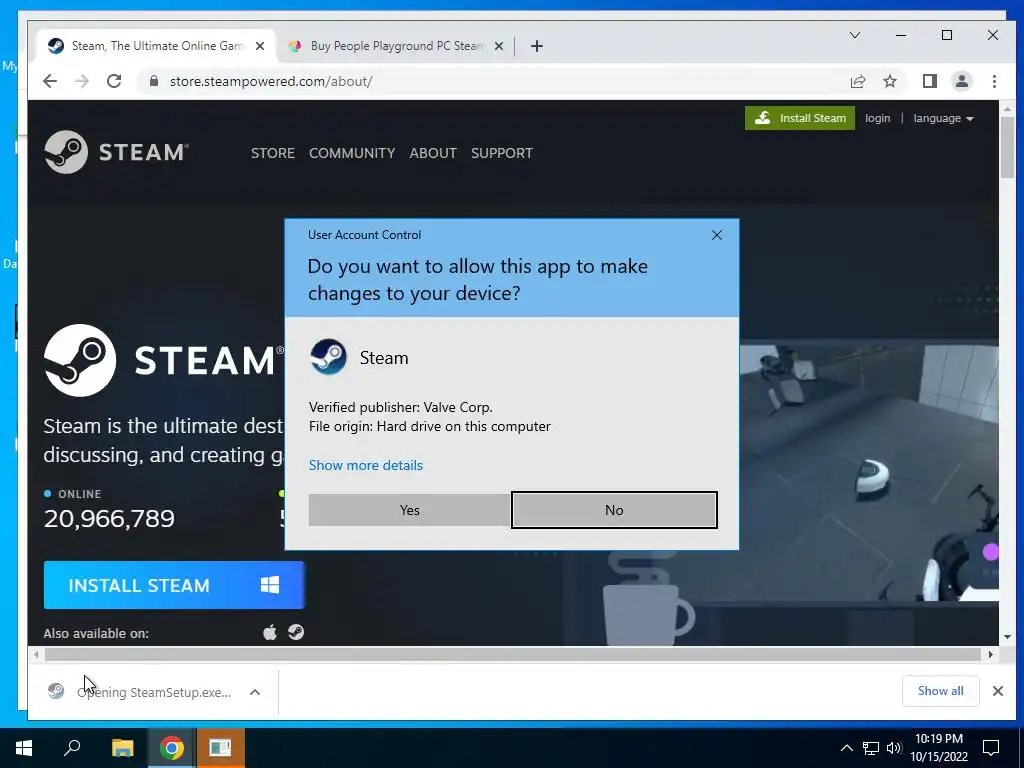1024x768 pixels.
Task: Click the vertical scrollbar thumb
Action: click(x=1007, y=147)
